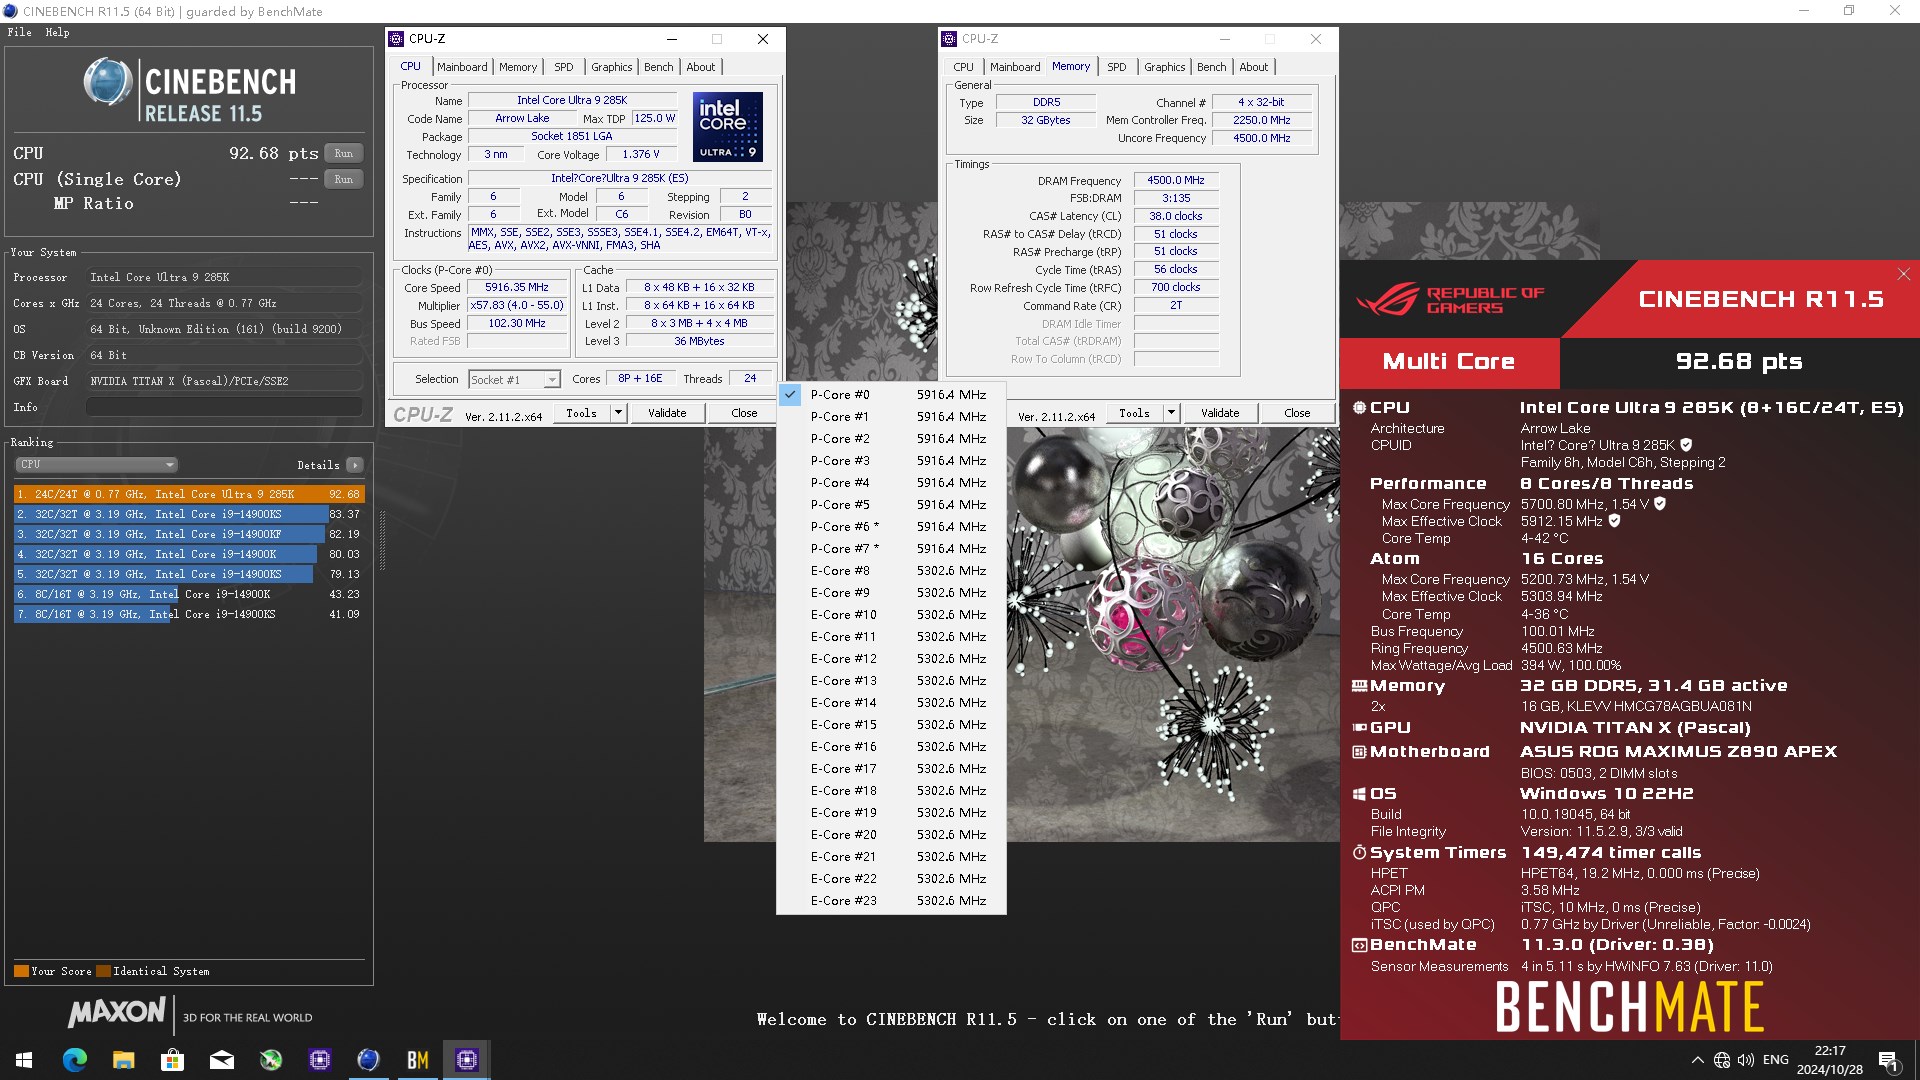
Task: Click CPU-Z window title icon on left
Action: tap(396, 39)
